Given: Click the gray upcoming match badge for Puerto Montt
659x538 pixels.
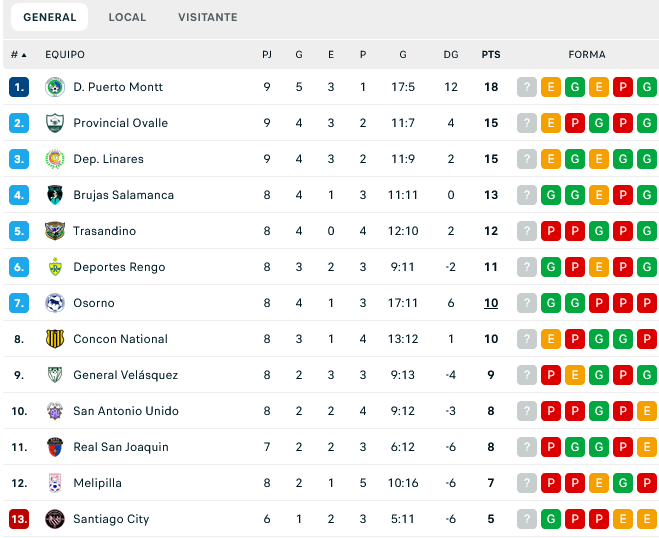Looking at the screenshot, I should [527, 87].
